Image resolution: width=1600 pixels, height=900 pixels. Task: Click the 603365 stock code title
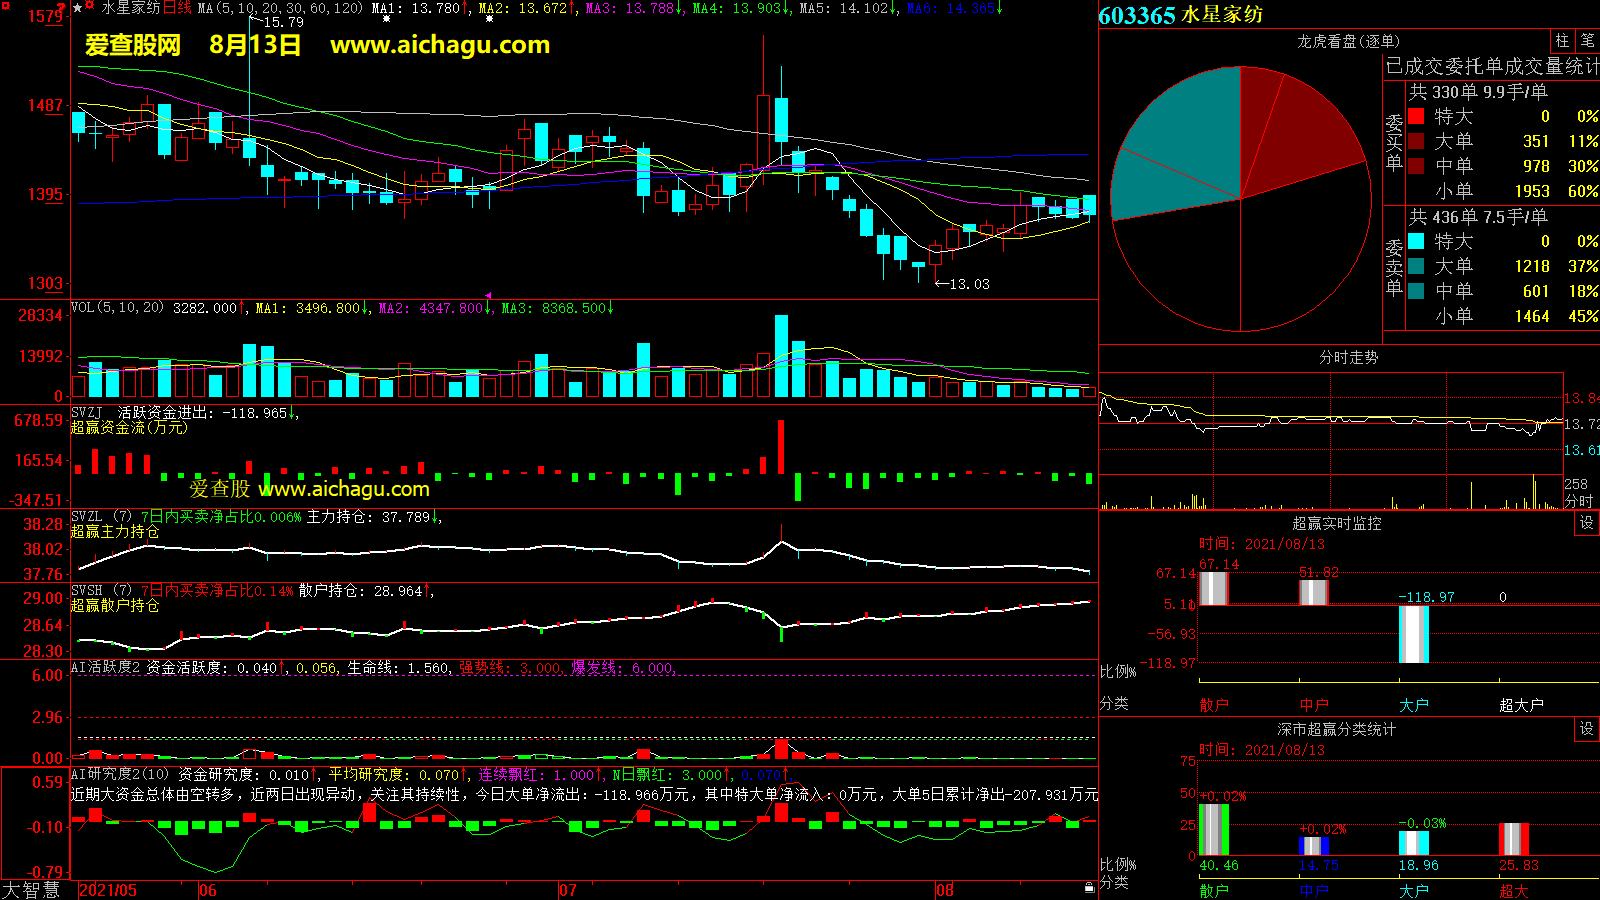click(x=1137, y=16)
